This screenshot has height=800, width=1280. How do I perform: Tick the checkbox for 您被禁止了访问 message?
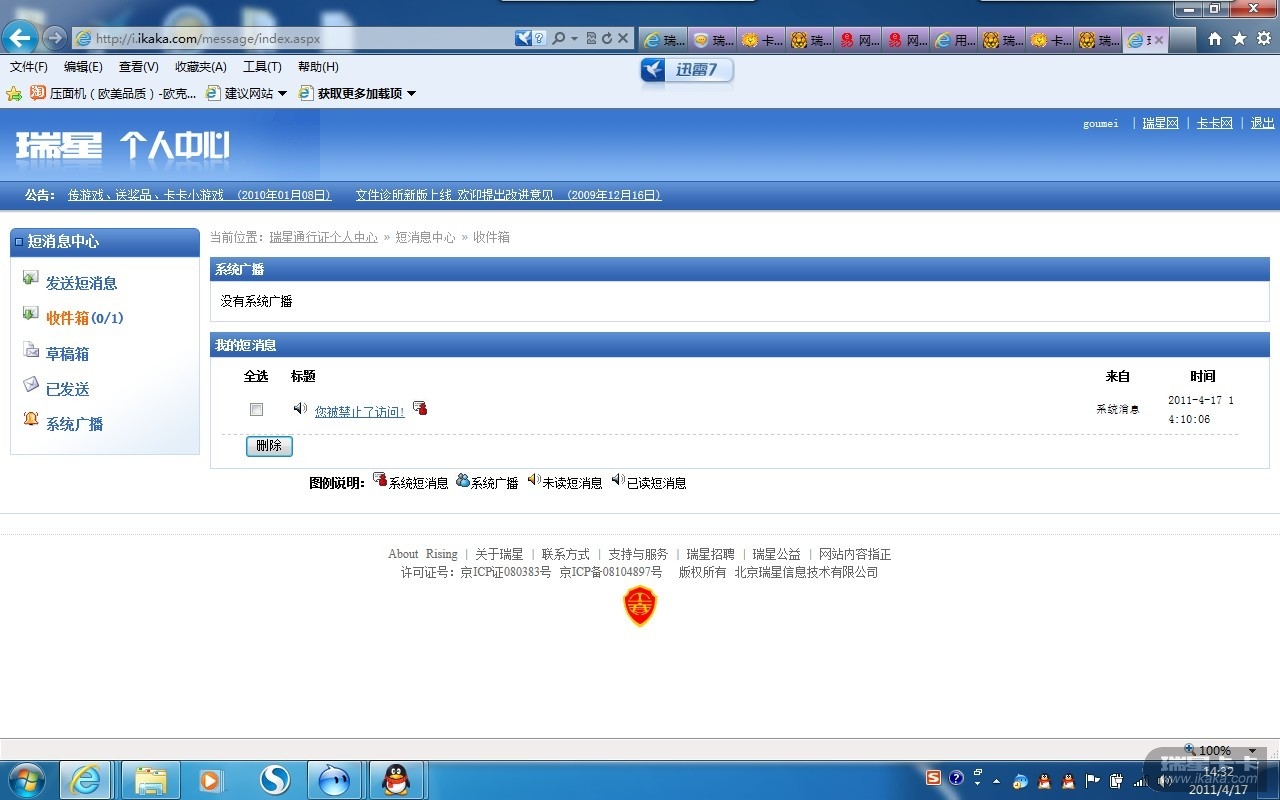[256, 409]
